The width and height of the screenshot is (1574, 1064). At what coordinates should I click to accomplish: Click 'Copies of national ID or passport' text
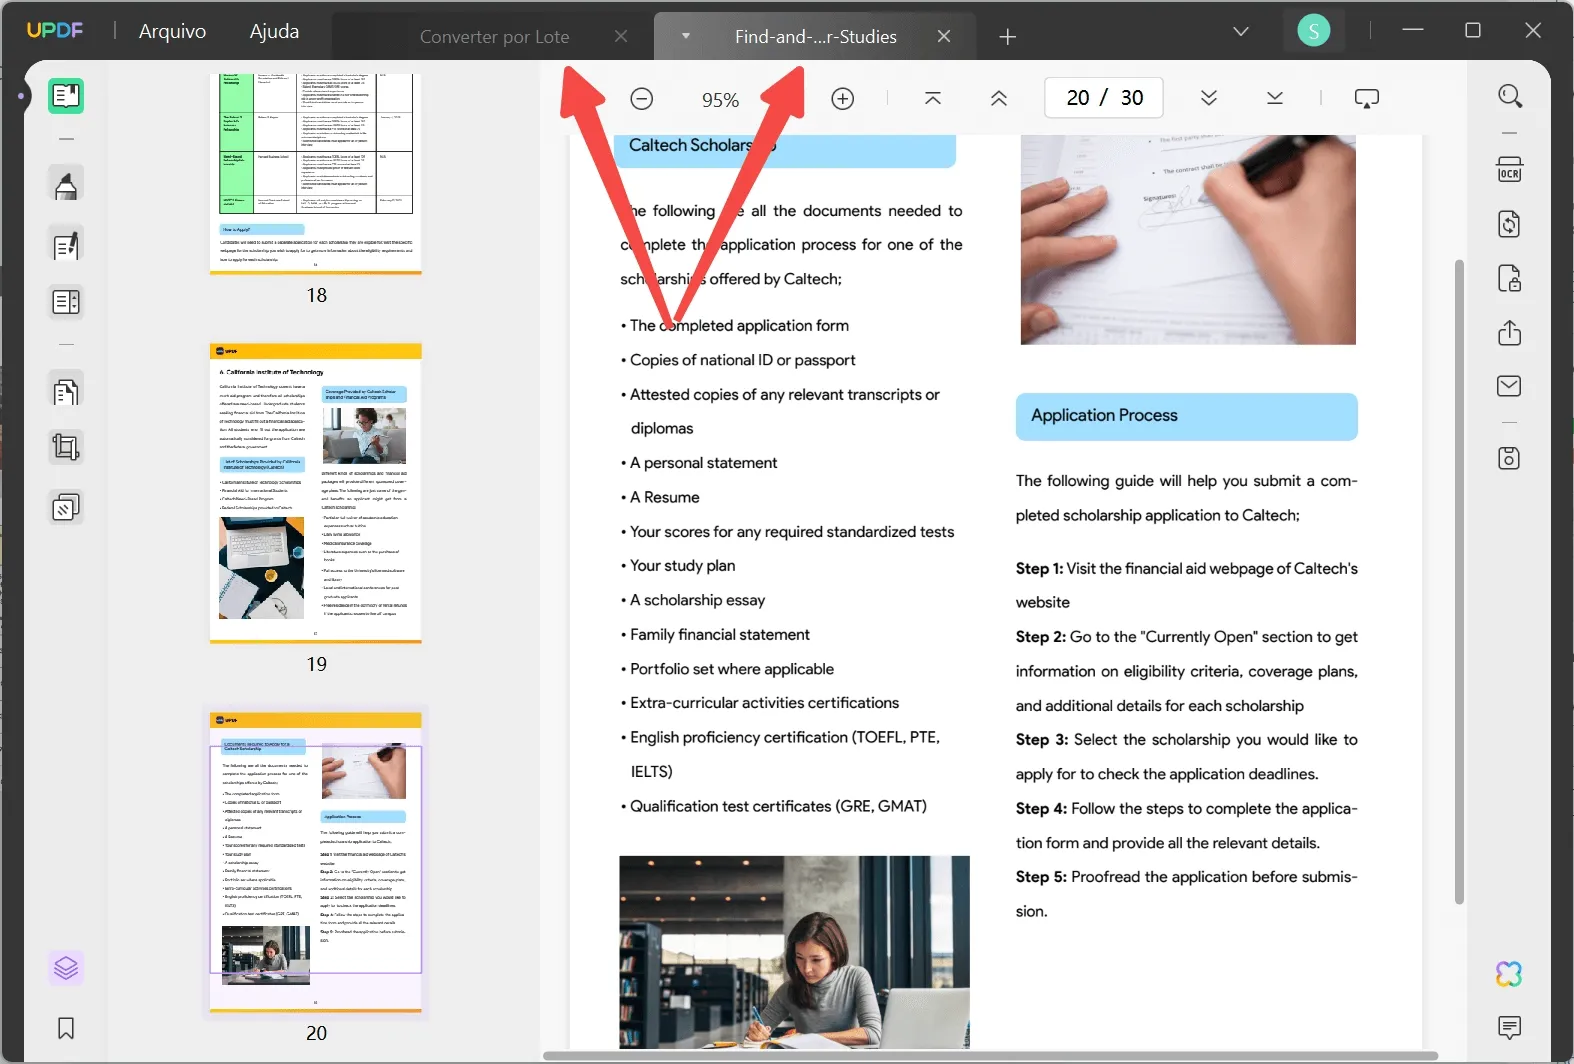(742, 360)
